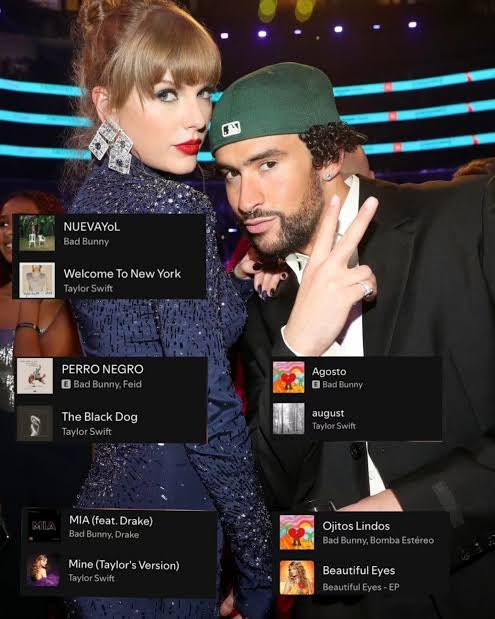Select the song title Welcome To New York
Viewport: 495px width, 619px height.
click(x=122, y=274)
